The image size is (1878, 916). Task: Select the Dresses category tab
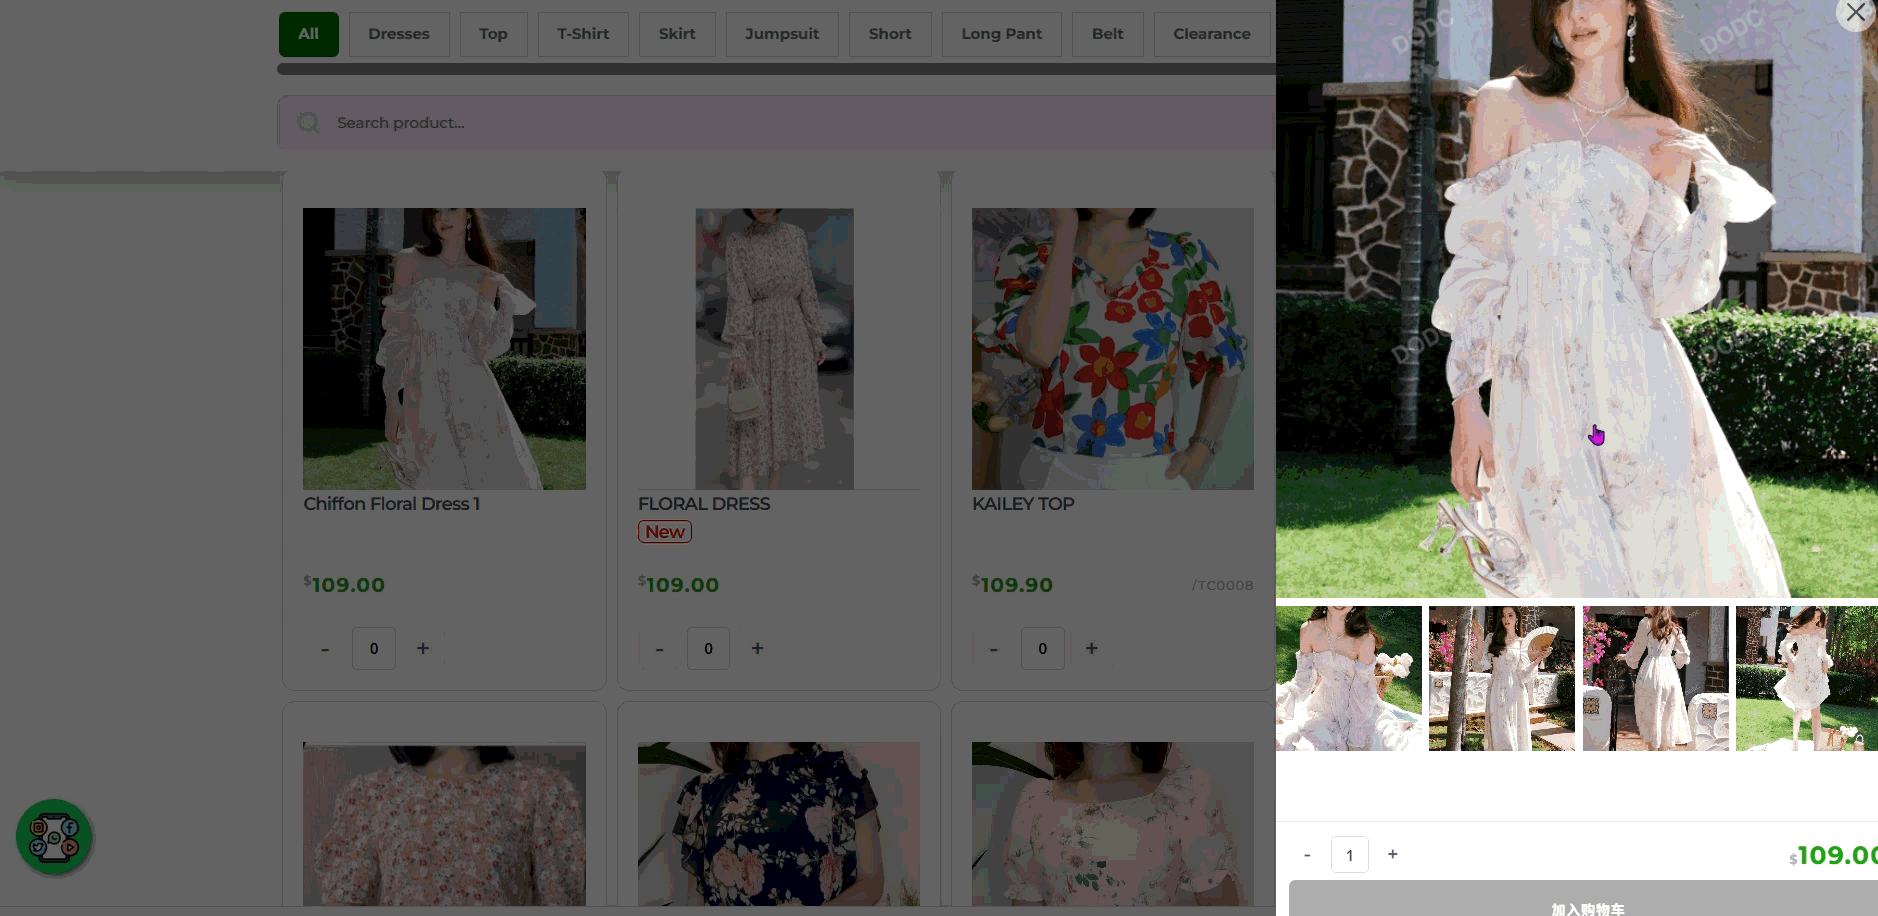point(398,34)
